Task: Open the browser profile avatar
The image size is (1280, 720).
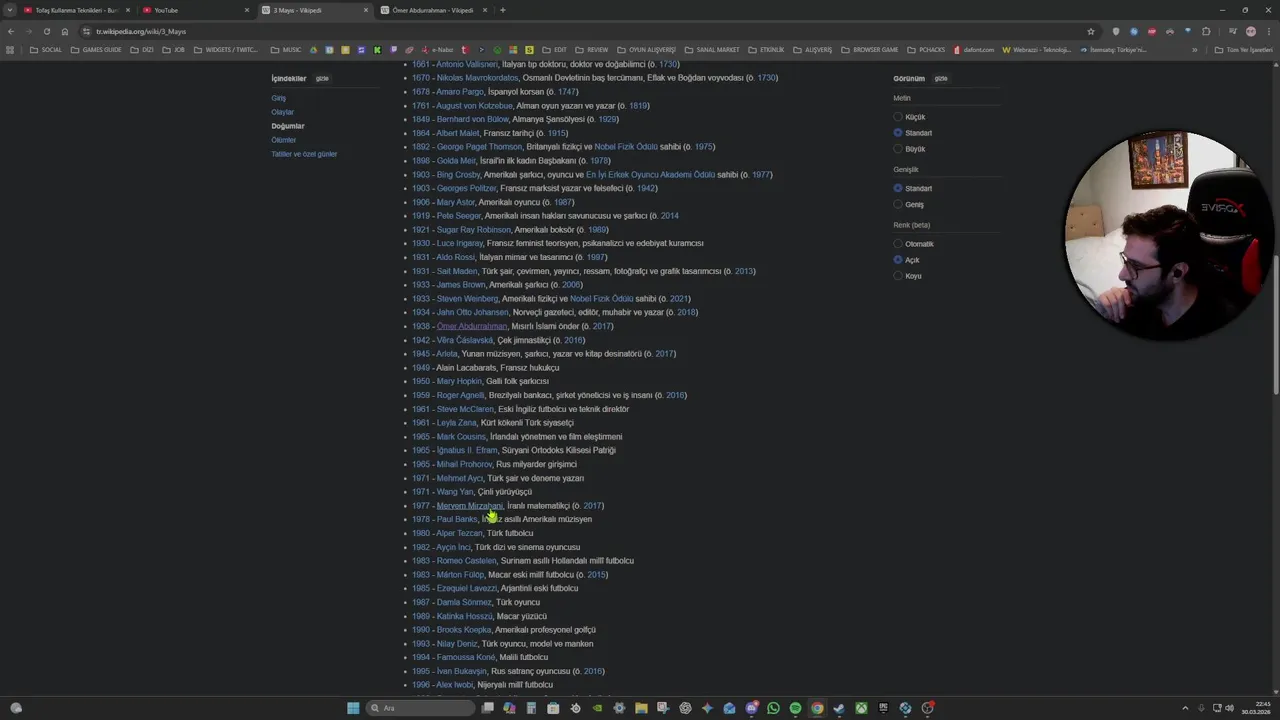Action: pos(1251,31)
